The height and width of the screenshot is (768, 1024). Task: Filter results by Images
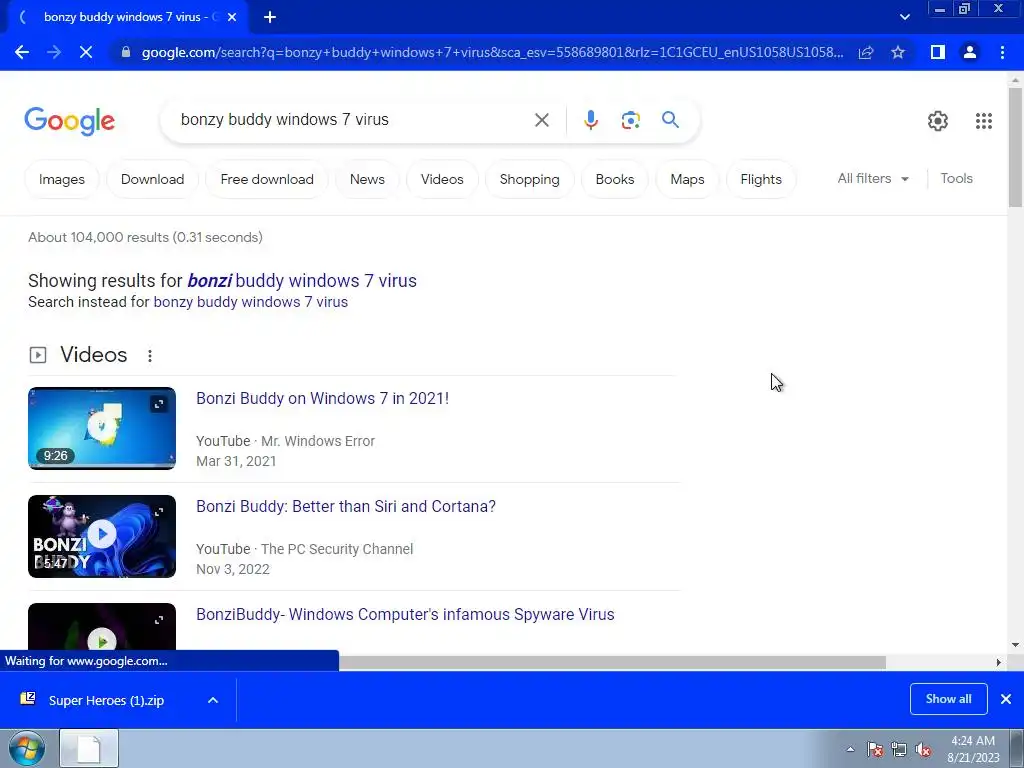pyautogui.click(x=61, y=179)
